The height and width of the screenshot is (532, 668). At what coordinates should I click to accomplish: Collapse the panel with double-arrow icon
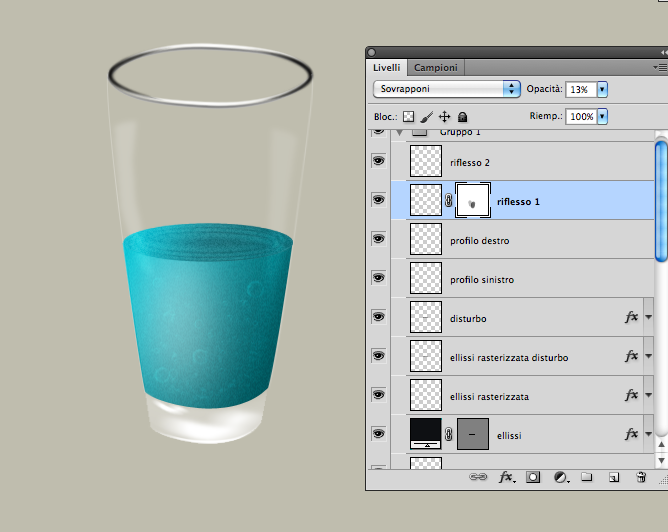(x=664, y=52)
